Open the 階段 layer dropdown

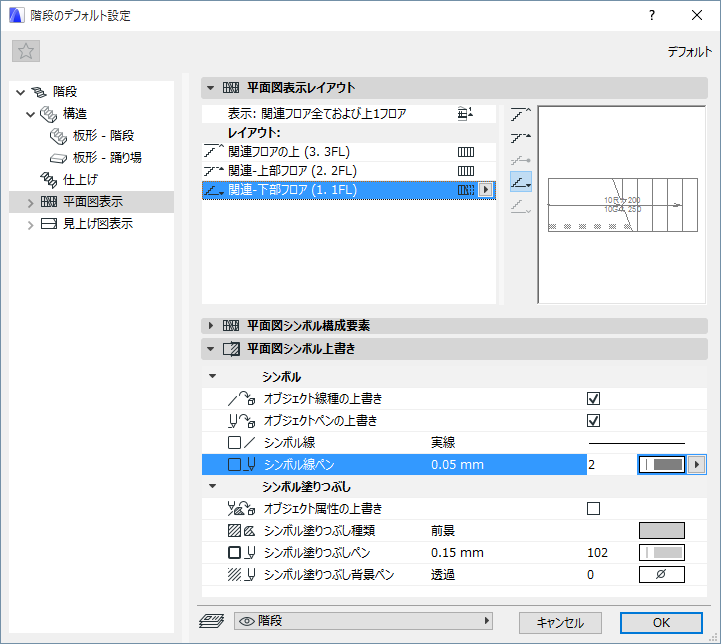click(x=363, y=621)
